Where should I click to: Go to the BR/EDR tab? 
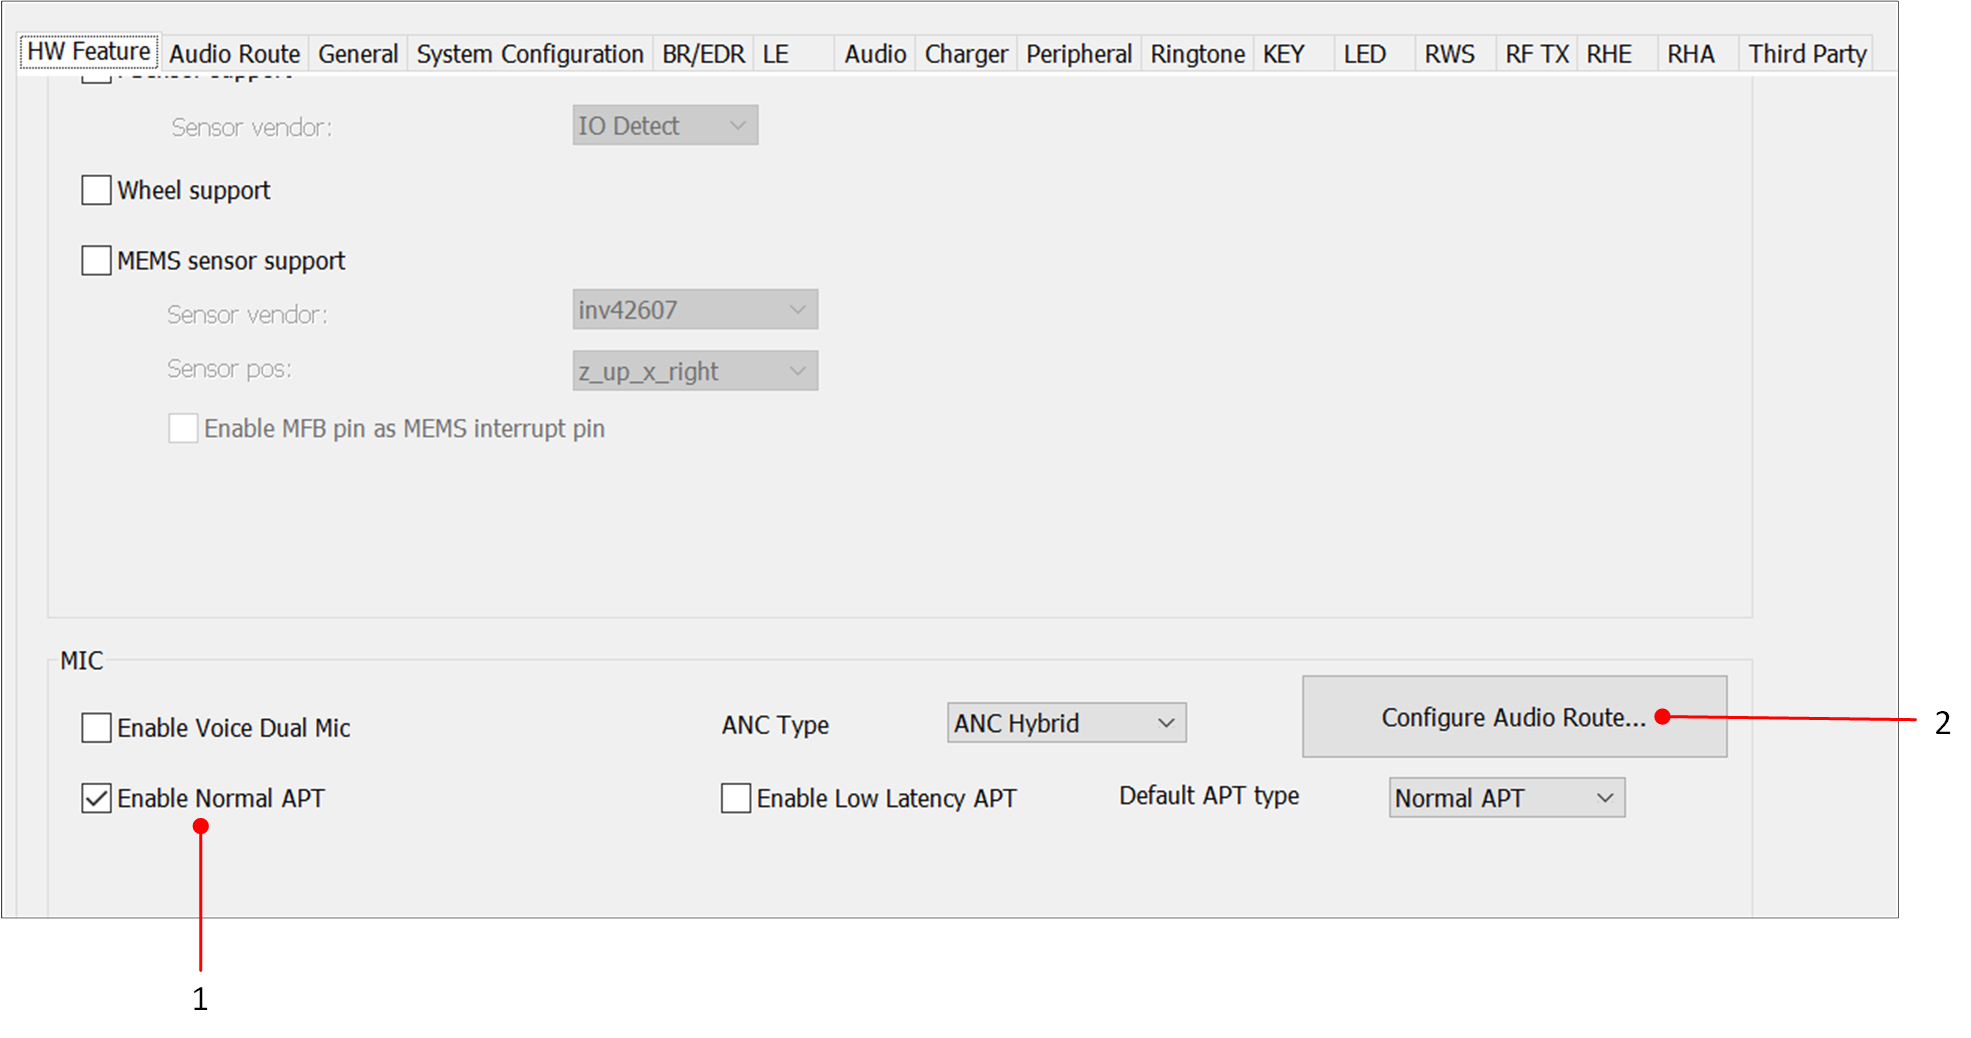(703, 54)
